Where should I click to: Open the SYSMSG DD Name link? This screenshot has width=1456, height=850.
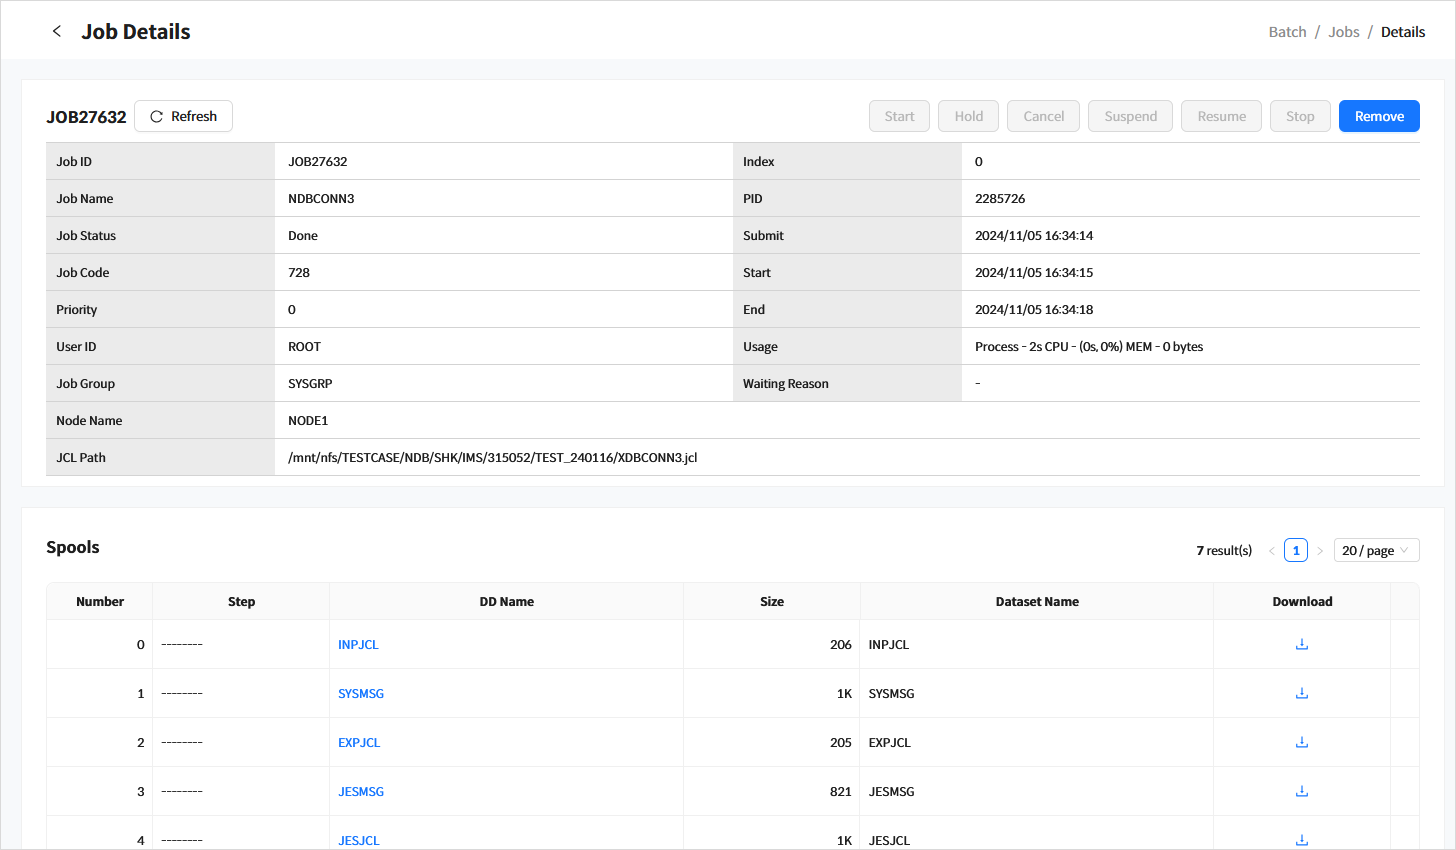coord(361,694)
